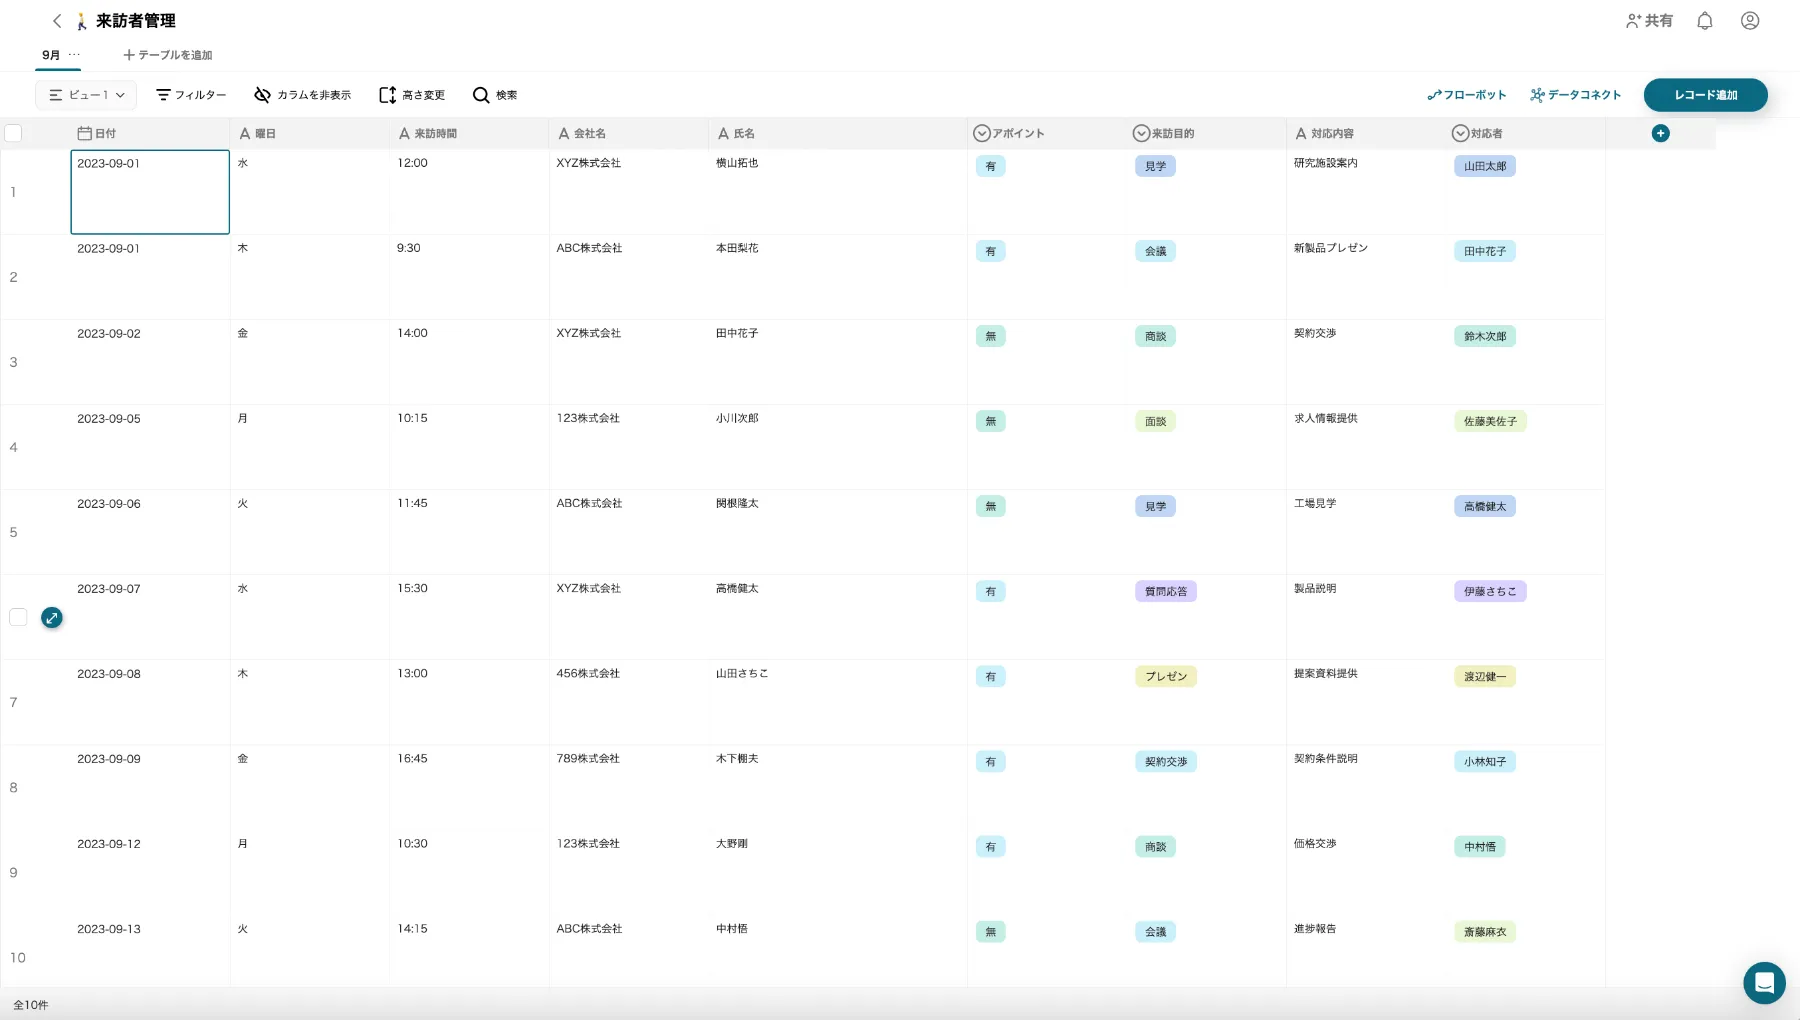Image resolution: width=1800 pixels, height=1020 pixels.
Task: Click the 小林知子 responder tag
Action: coord(1485,761)
